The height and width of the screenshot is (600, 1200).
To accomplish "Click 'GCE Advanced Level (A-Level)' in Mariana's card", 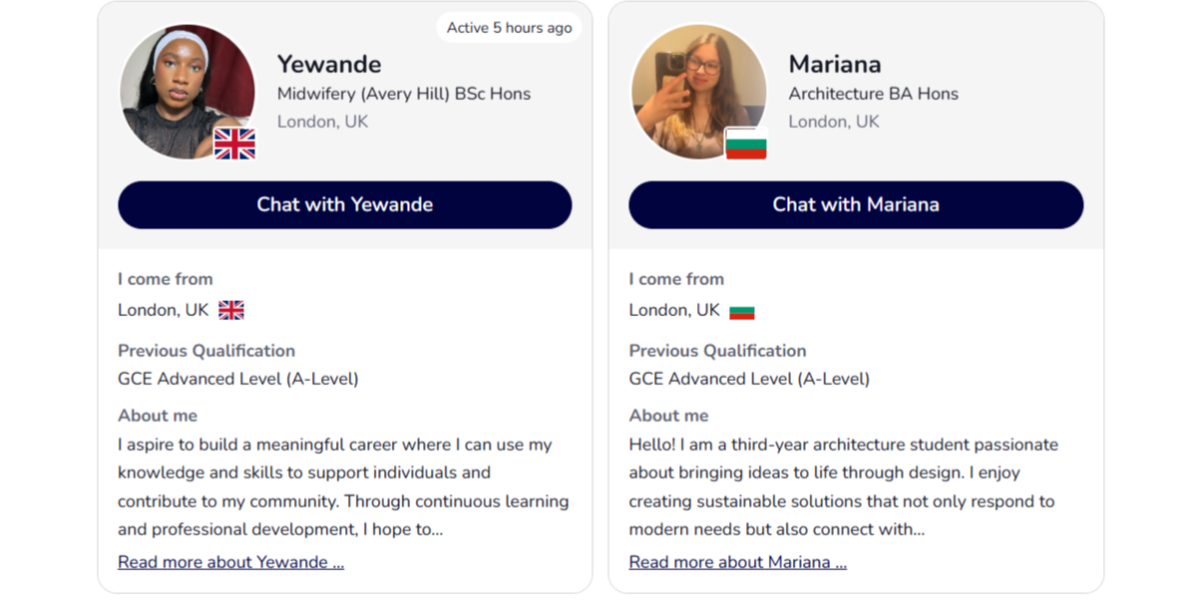I will pyautogui.click(x=749, y=379).
